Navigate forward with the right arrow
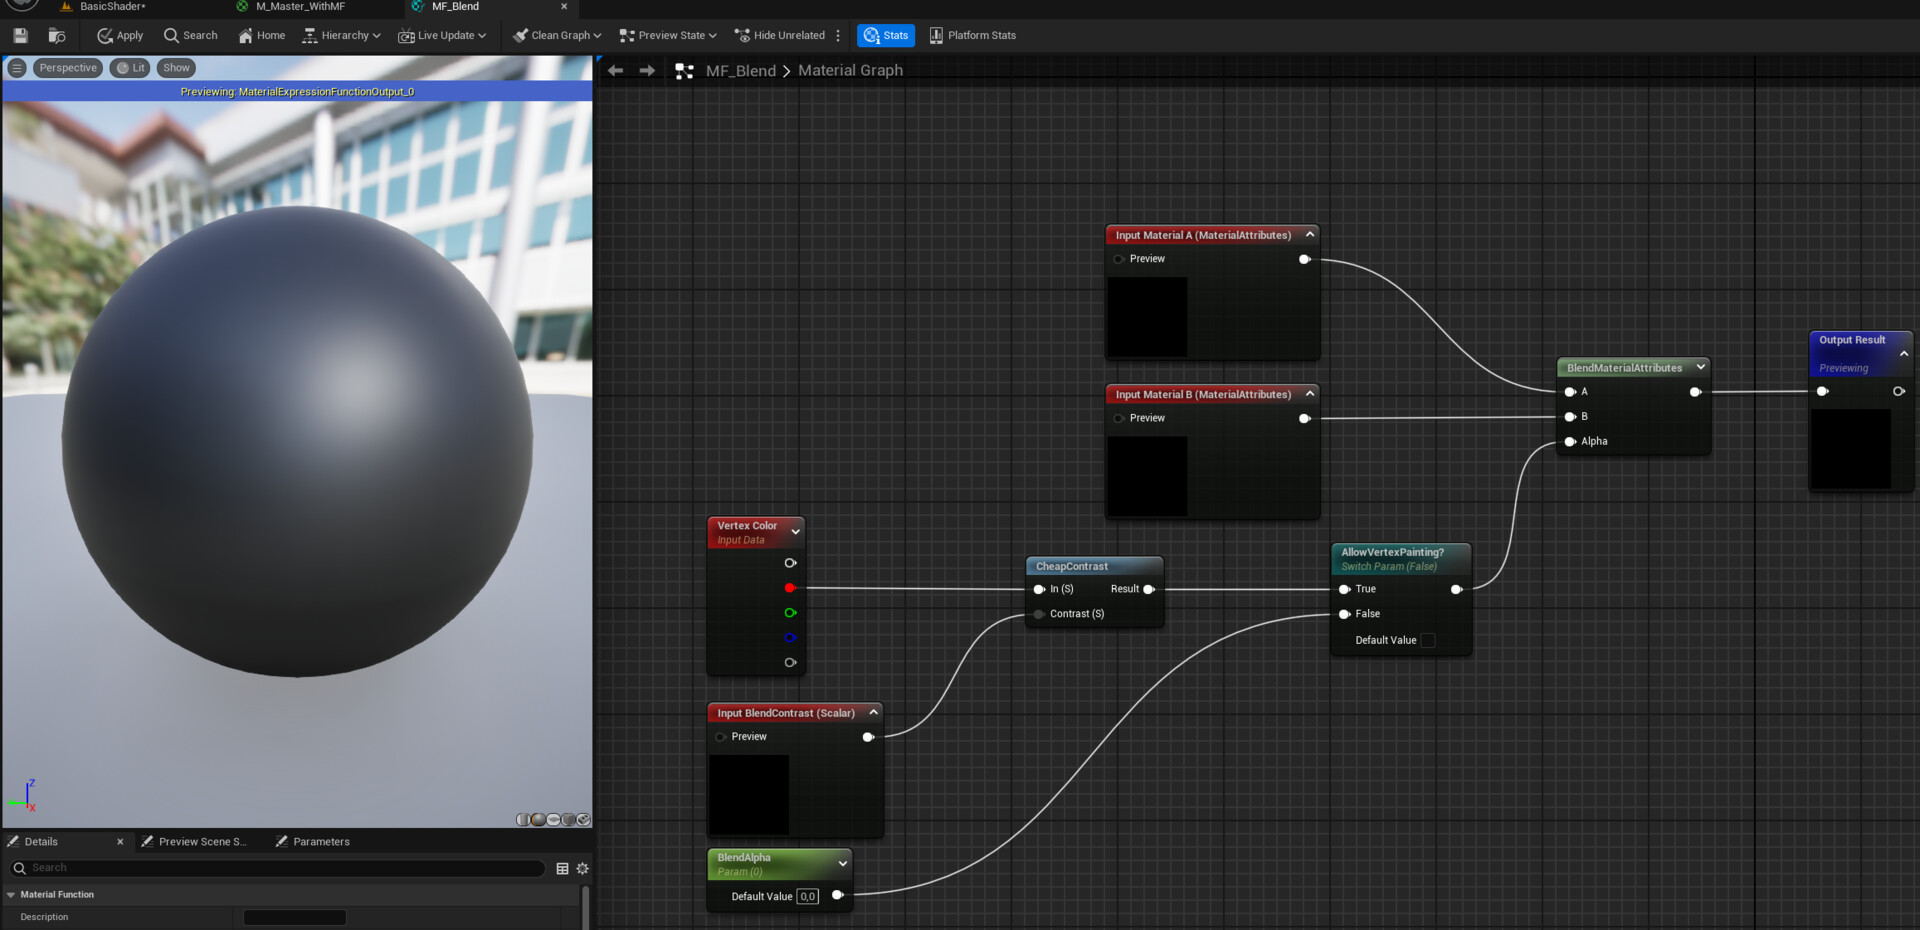This screenshot has height=930, width=1920. coord(647,70)
